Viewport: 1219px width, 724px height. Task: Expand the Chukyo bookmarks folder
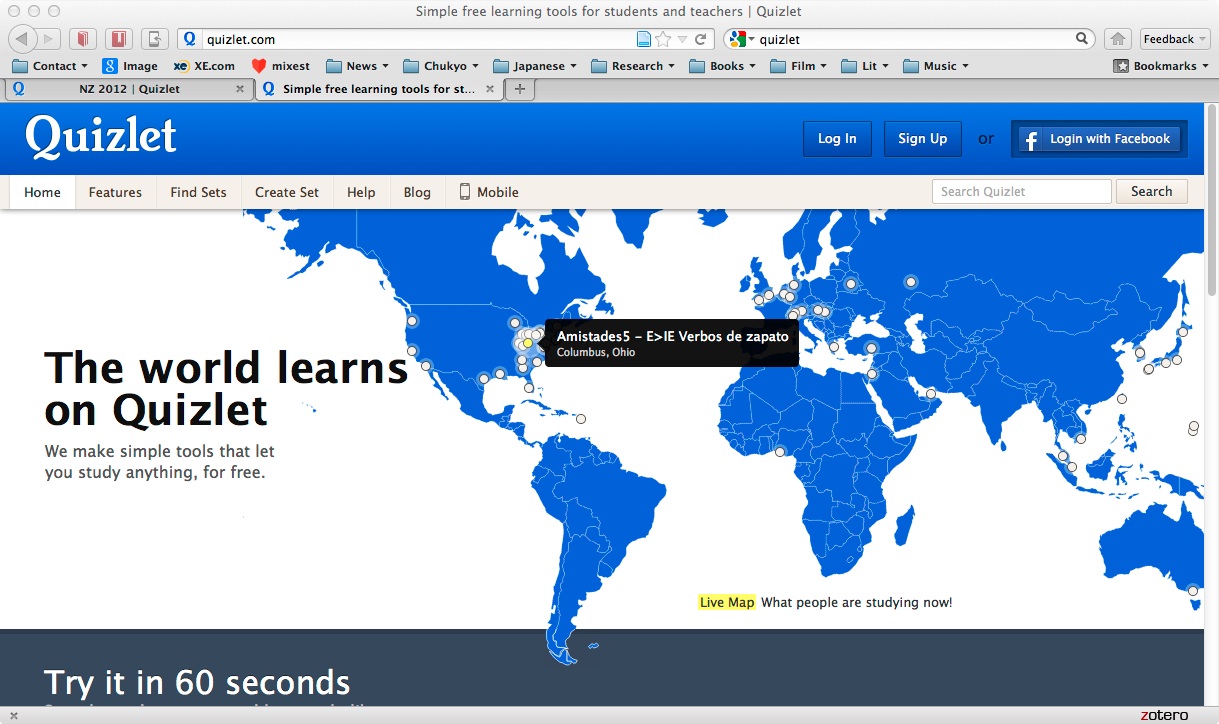click(x=441, y=66)
